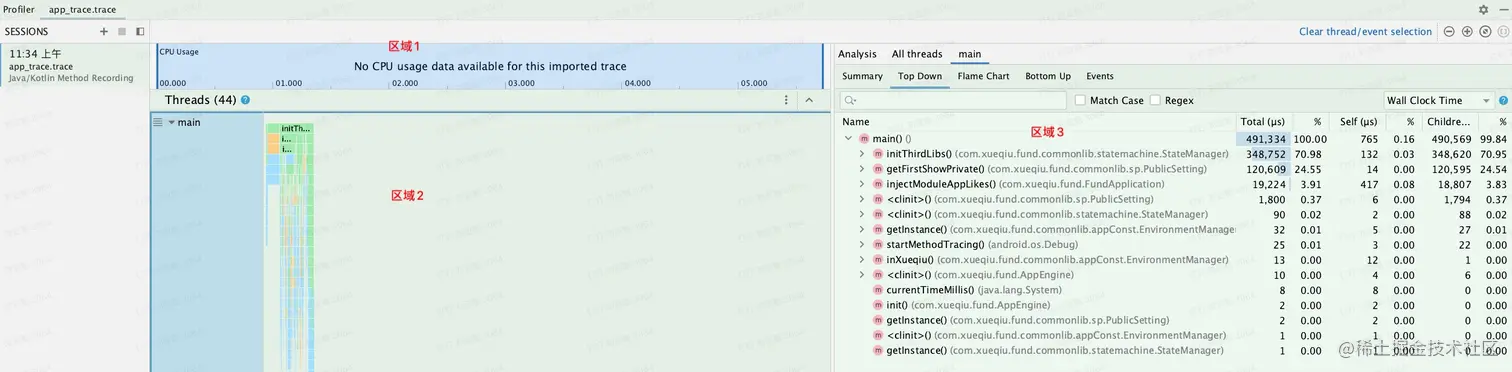1512x372 pixels.
Task: Select the main analysis tab
Action: [970, 54]
